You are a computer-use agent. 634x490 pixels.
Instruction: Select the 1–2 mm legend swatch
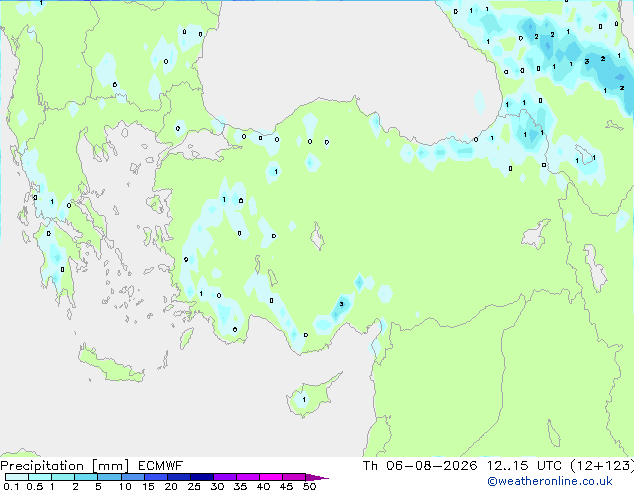click(63, 477)
